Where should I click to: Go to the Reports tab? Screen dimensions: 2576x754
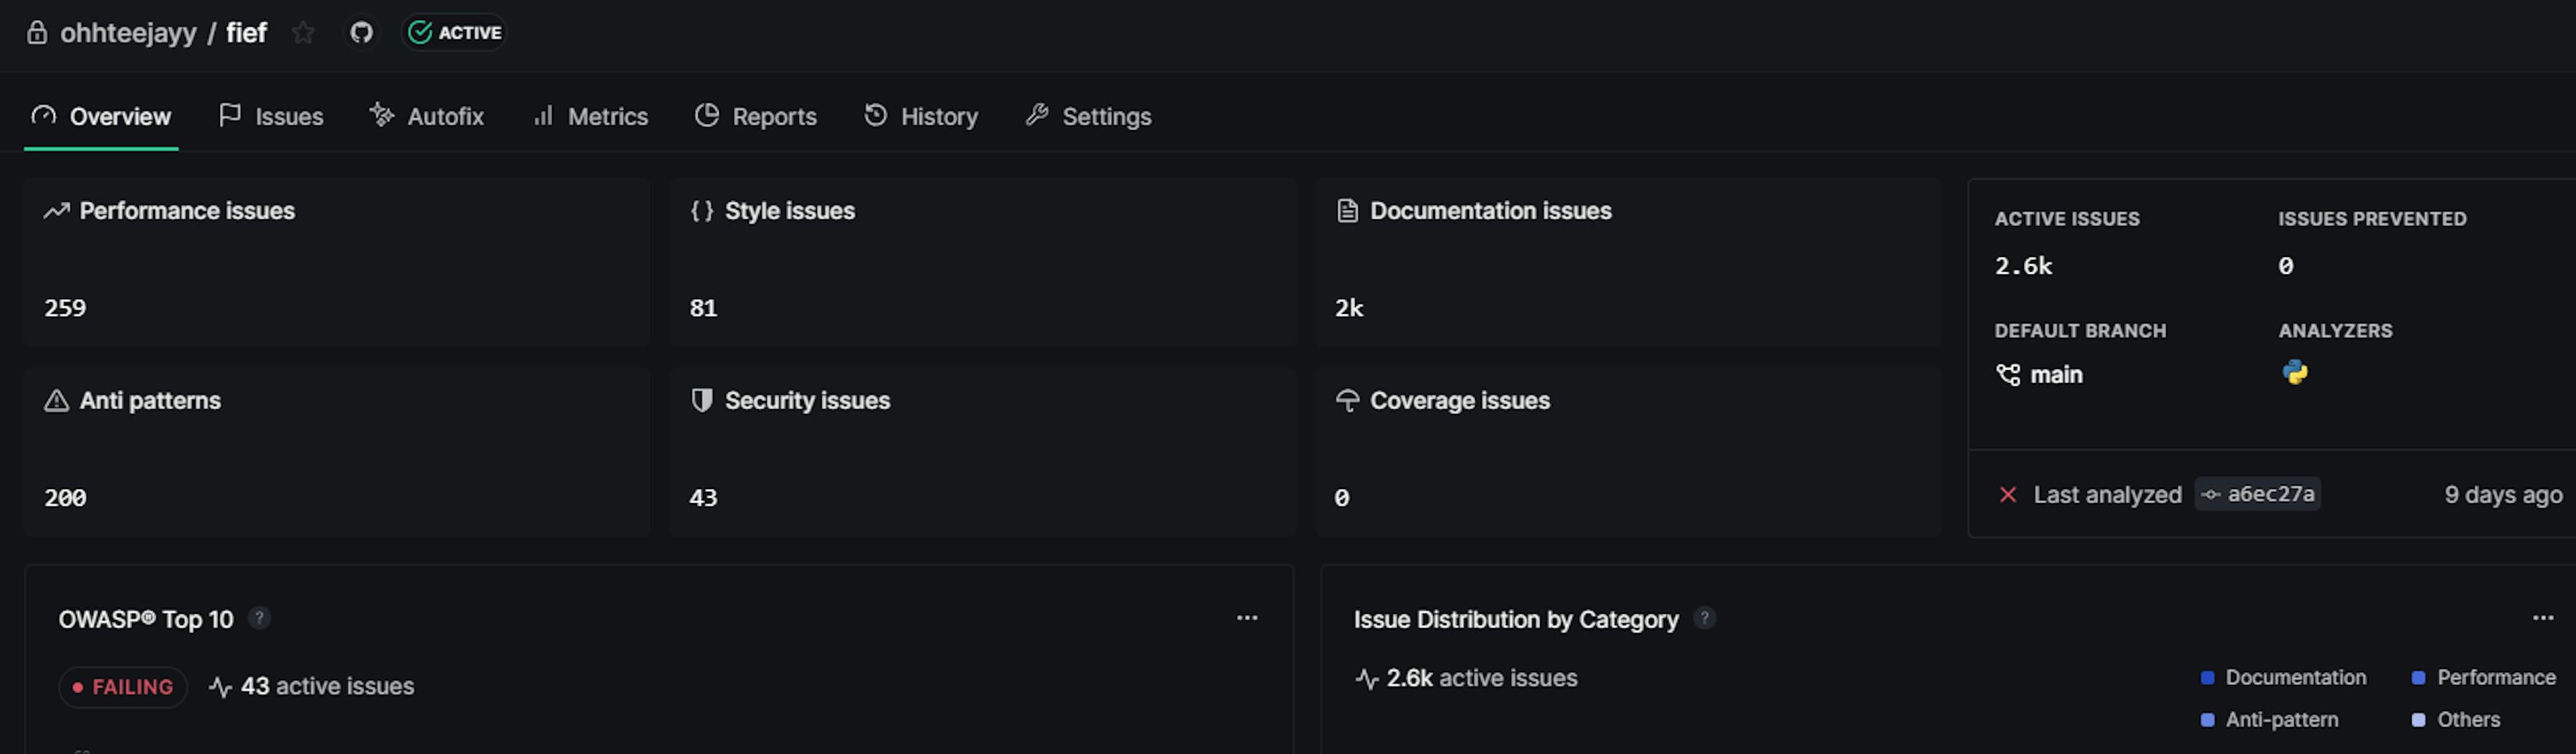756,117
